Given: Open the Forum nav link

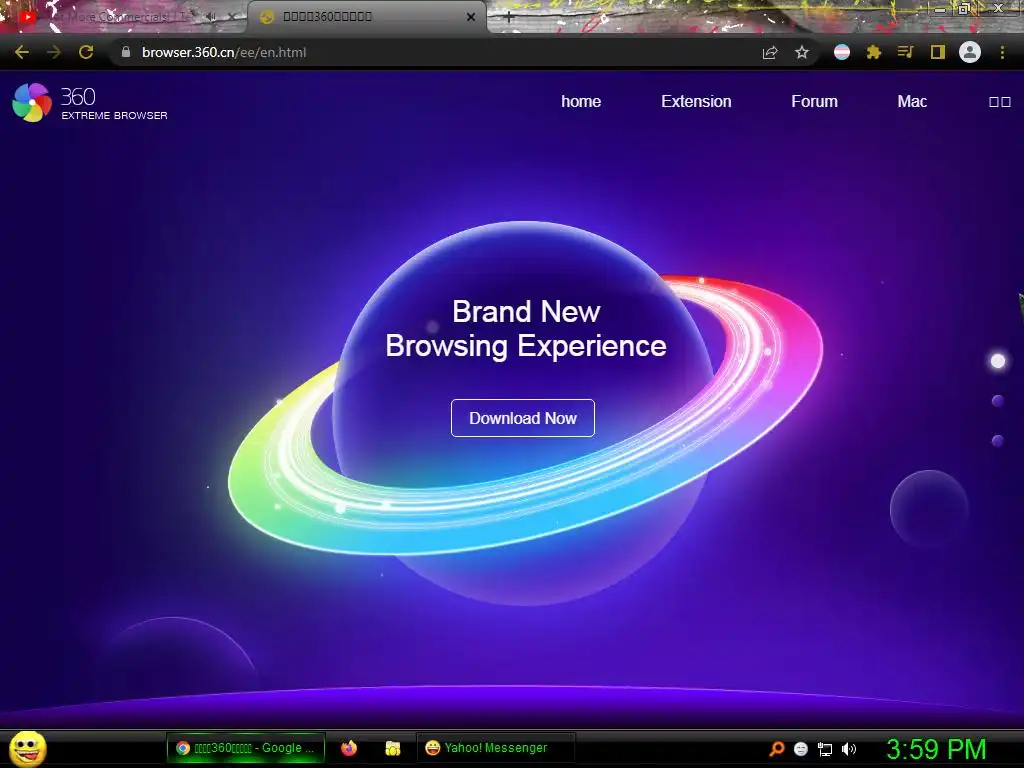Looking at the screenshot, I should tap(814, 101).
